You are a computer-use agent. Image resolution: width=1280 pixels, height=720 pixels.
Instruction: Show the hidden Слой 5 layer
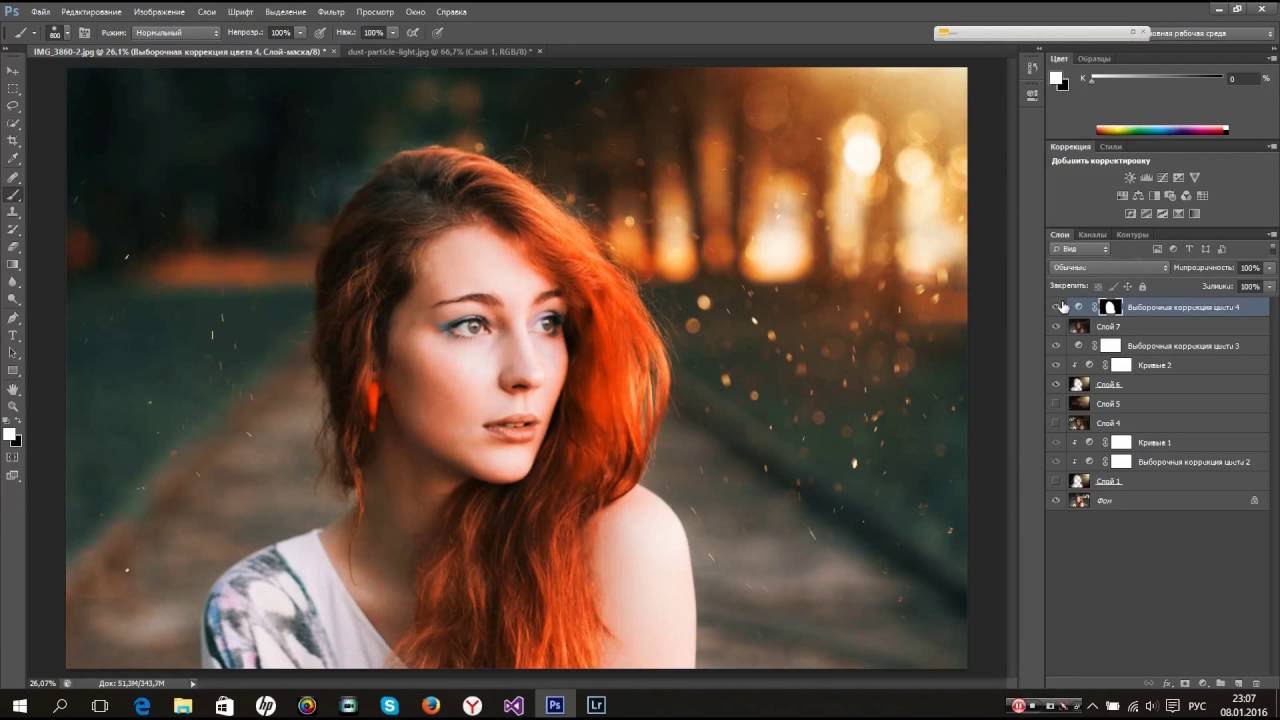pos(1056,404)
